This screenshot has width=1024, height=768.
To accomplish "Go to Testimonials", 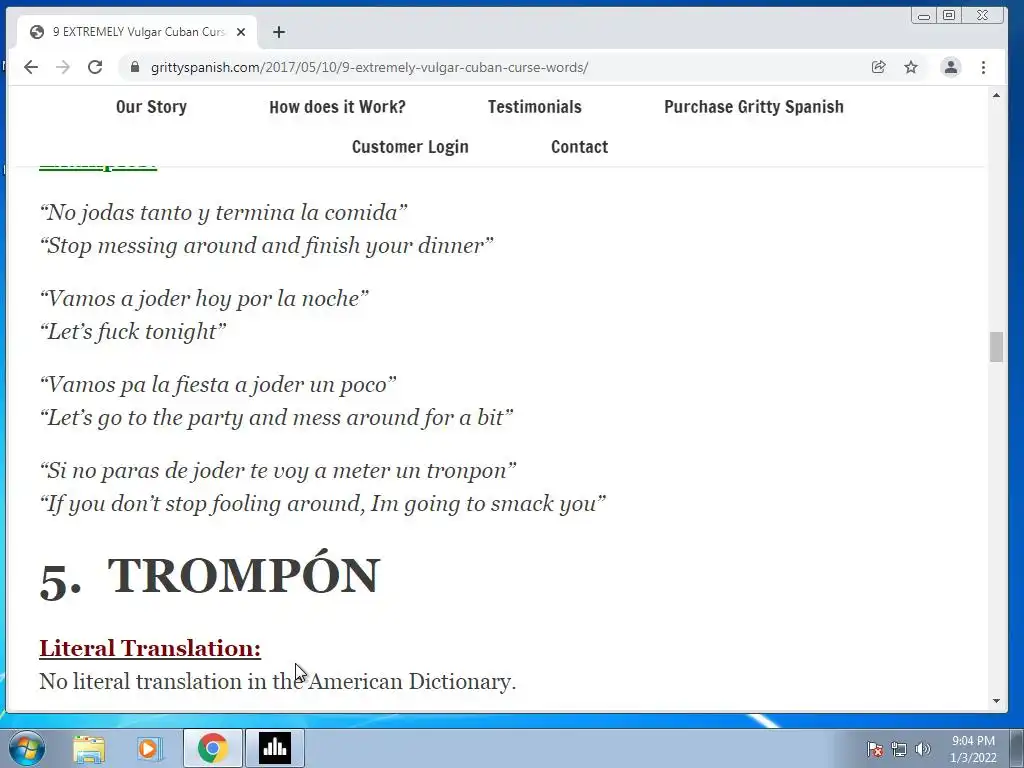I will [535, 107].
